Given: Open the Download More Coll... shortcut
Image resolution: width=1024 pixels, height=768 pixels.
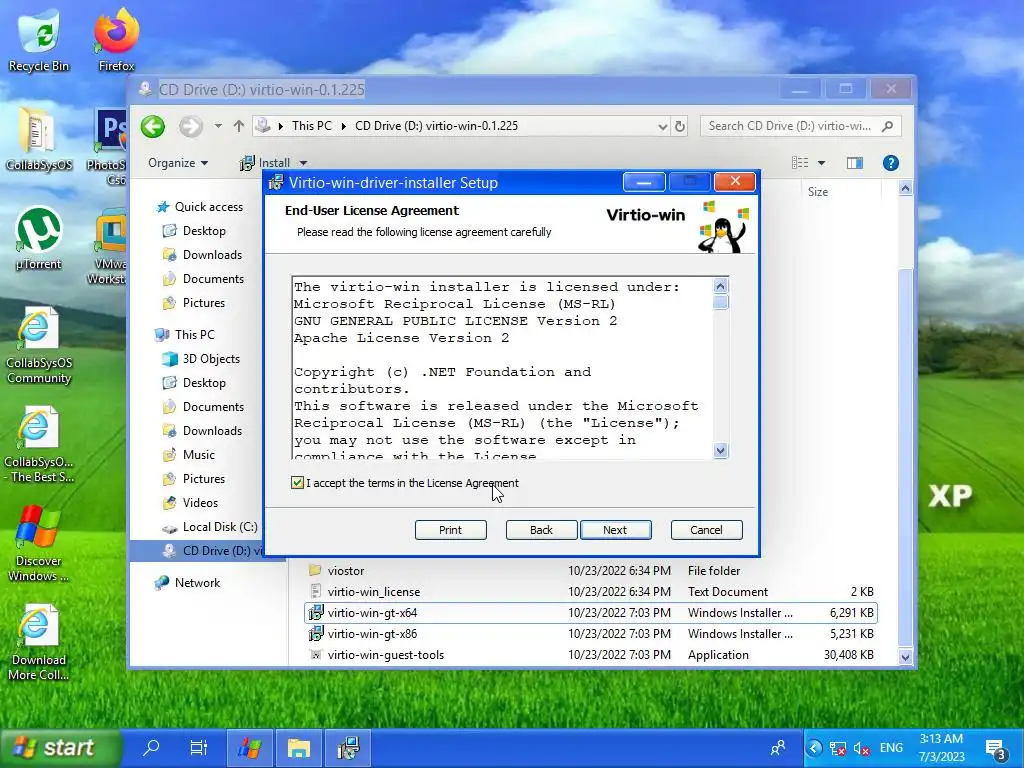Looking at the screenshot, I should (x=39, y=643).
